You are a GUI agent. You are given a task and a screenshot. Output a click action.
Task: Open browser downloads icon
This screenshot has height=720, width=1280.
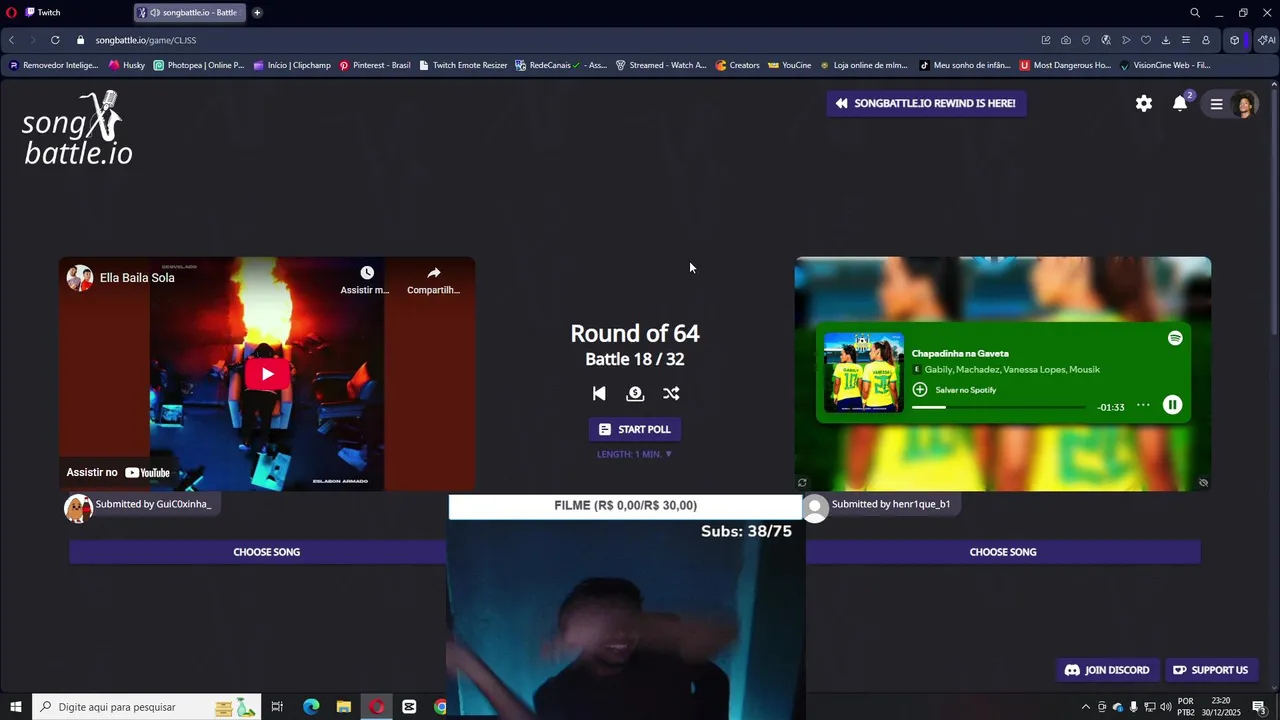pyautogui.click(x=1166, y=40)
